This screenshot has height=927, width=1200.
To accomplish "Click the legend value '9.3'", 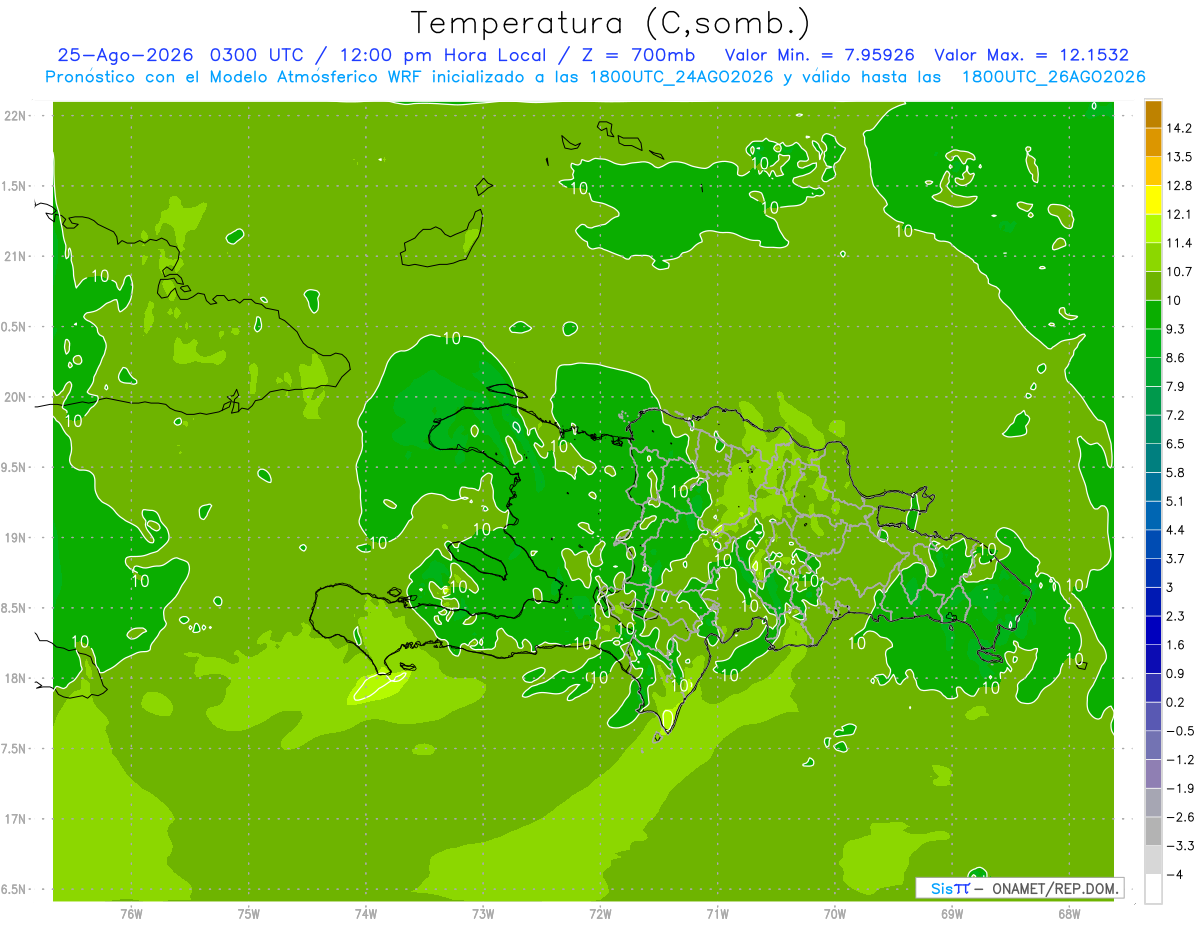I will 1176,329.
